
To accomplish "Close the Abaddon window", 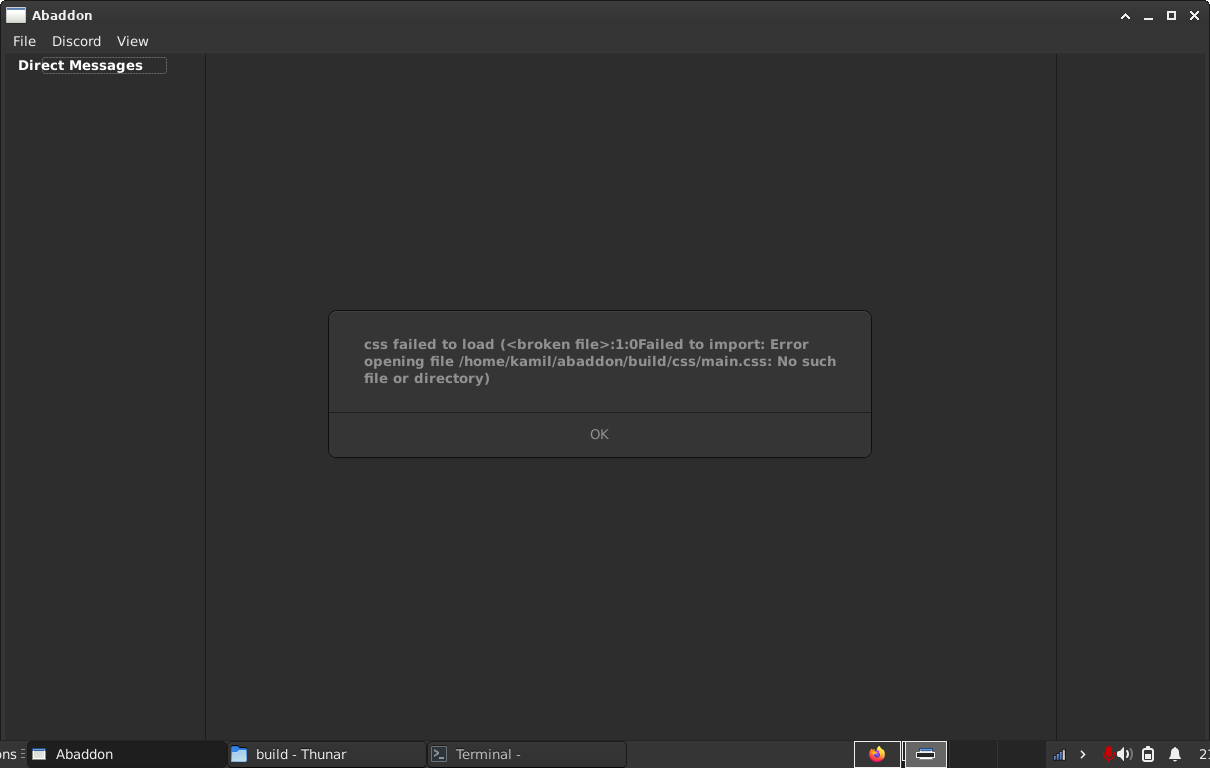I will [x=1194, y=15].
